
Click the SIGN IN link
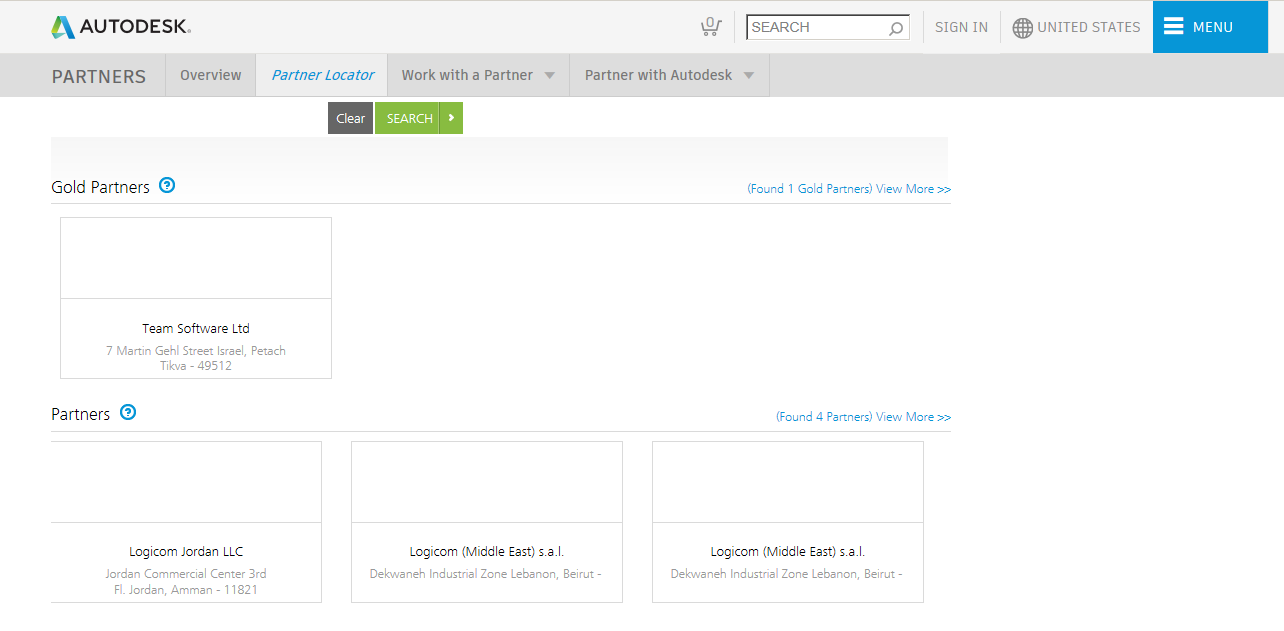961,28
